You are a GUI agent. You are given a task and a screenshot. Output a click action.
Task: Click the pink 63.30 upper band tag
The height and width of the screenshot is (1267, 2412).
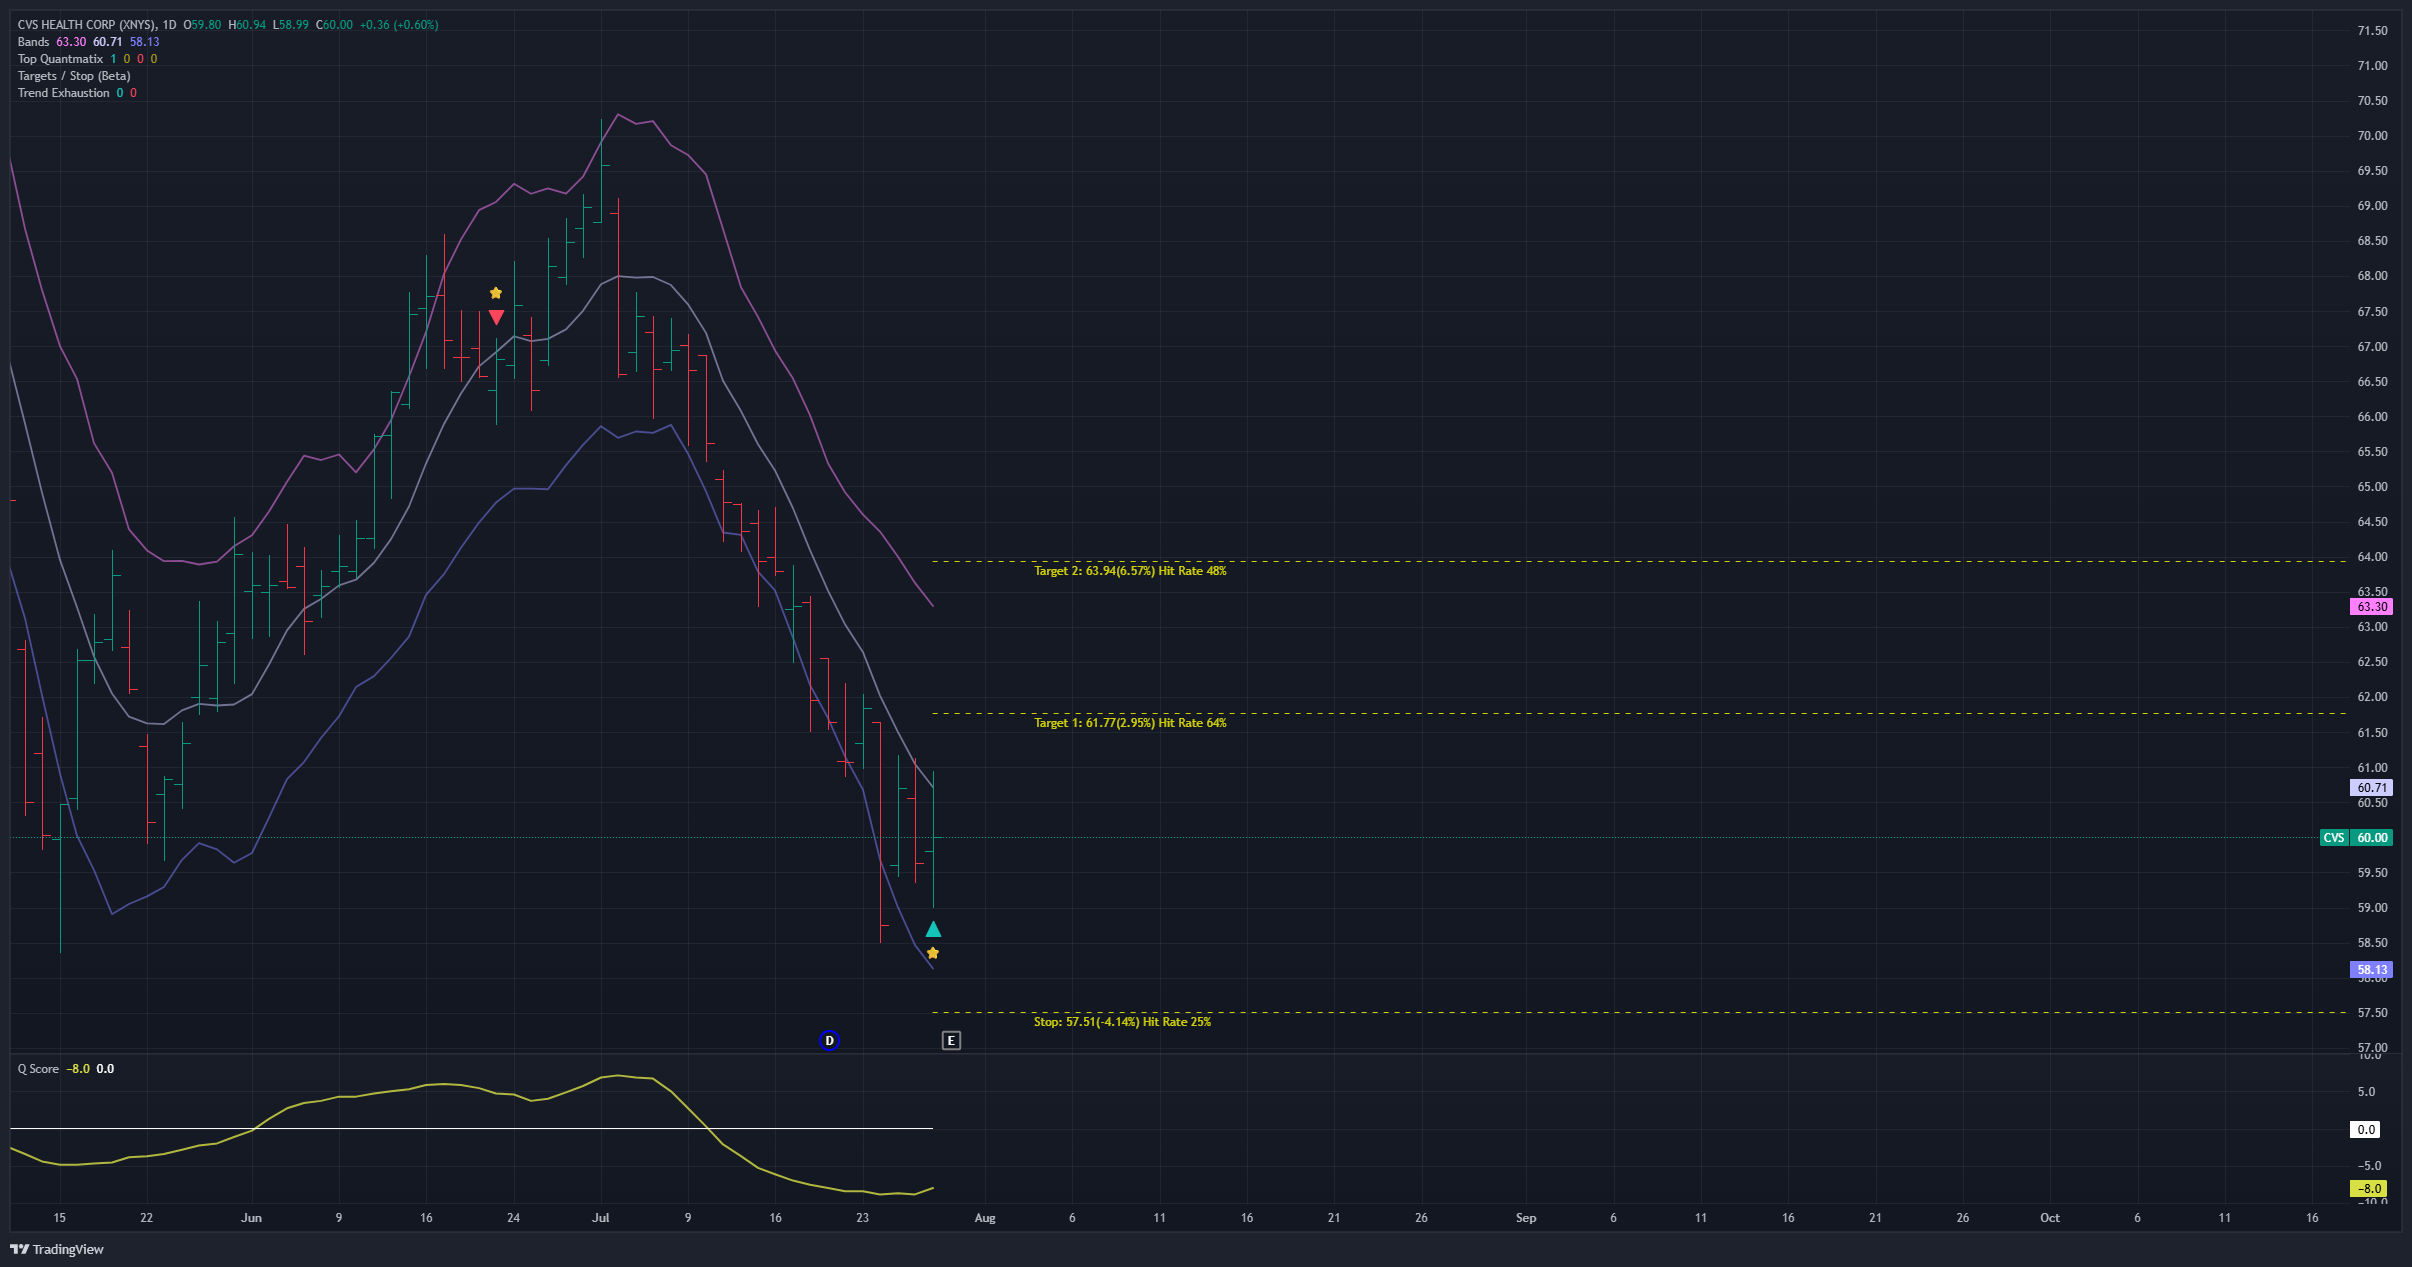click(x=2370, y=607)
